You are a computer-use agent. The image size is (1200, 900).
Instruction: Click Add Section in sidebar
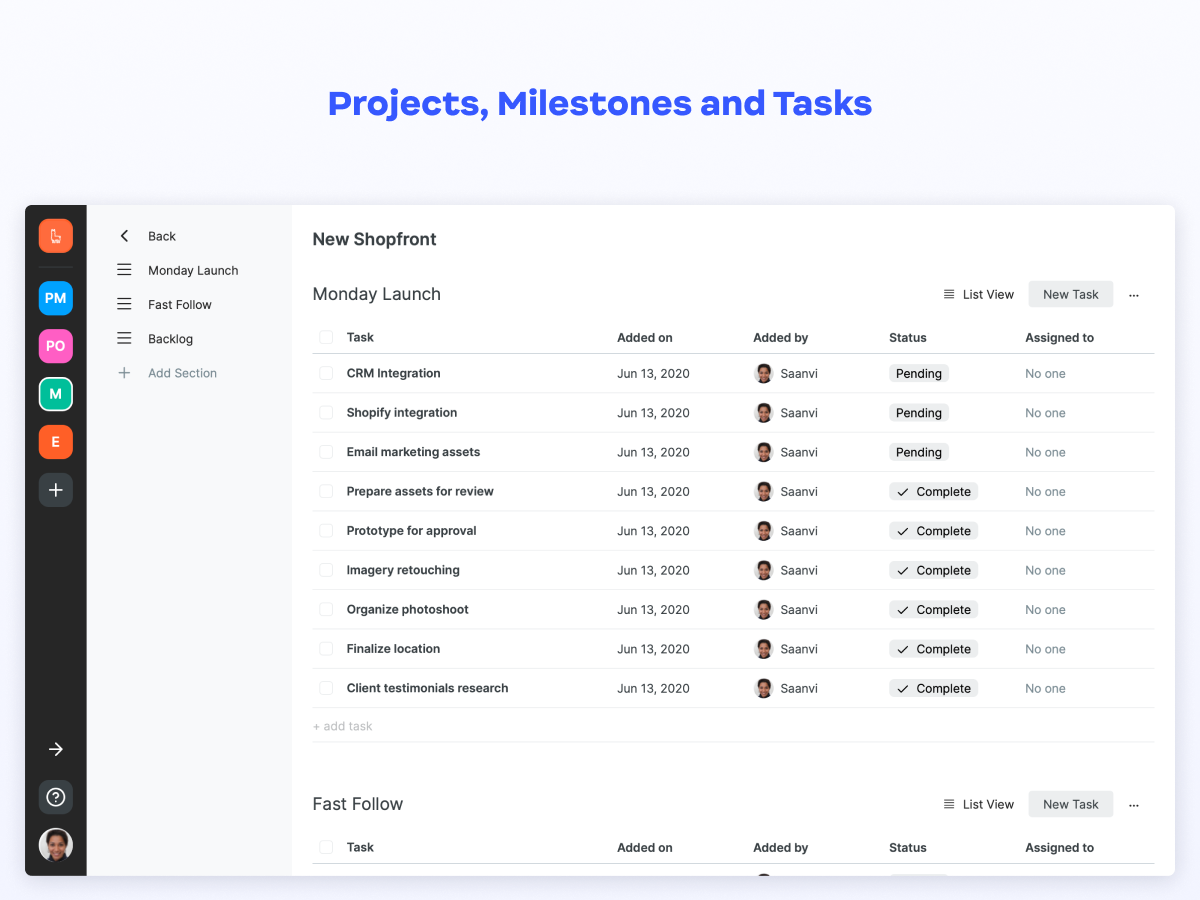[182, 373]
